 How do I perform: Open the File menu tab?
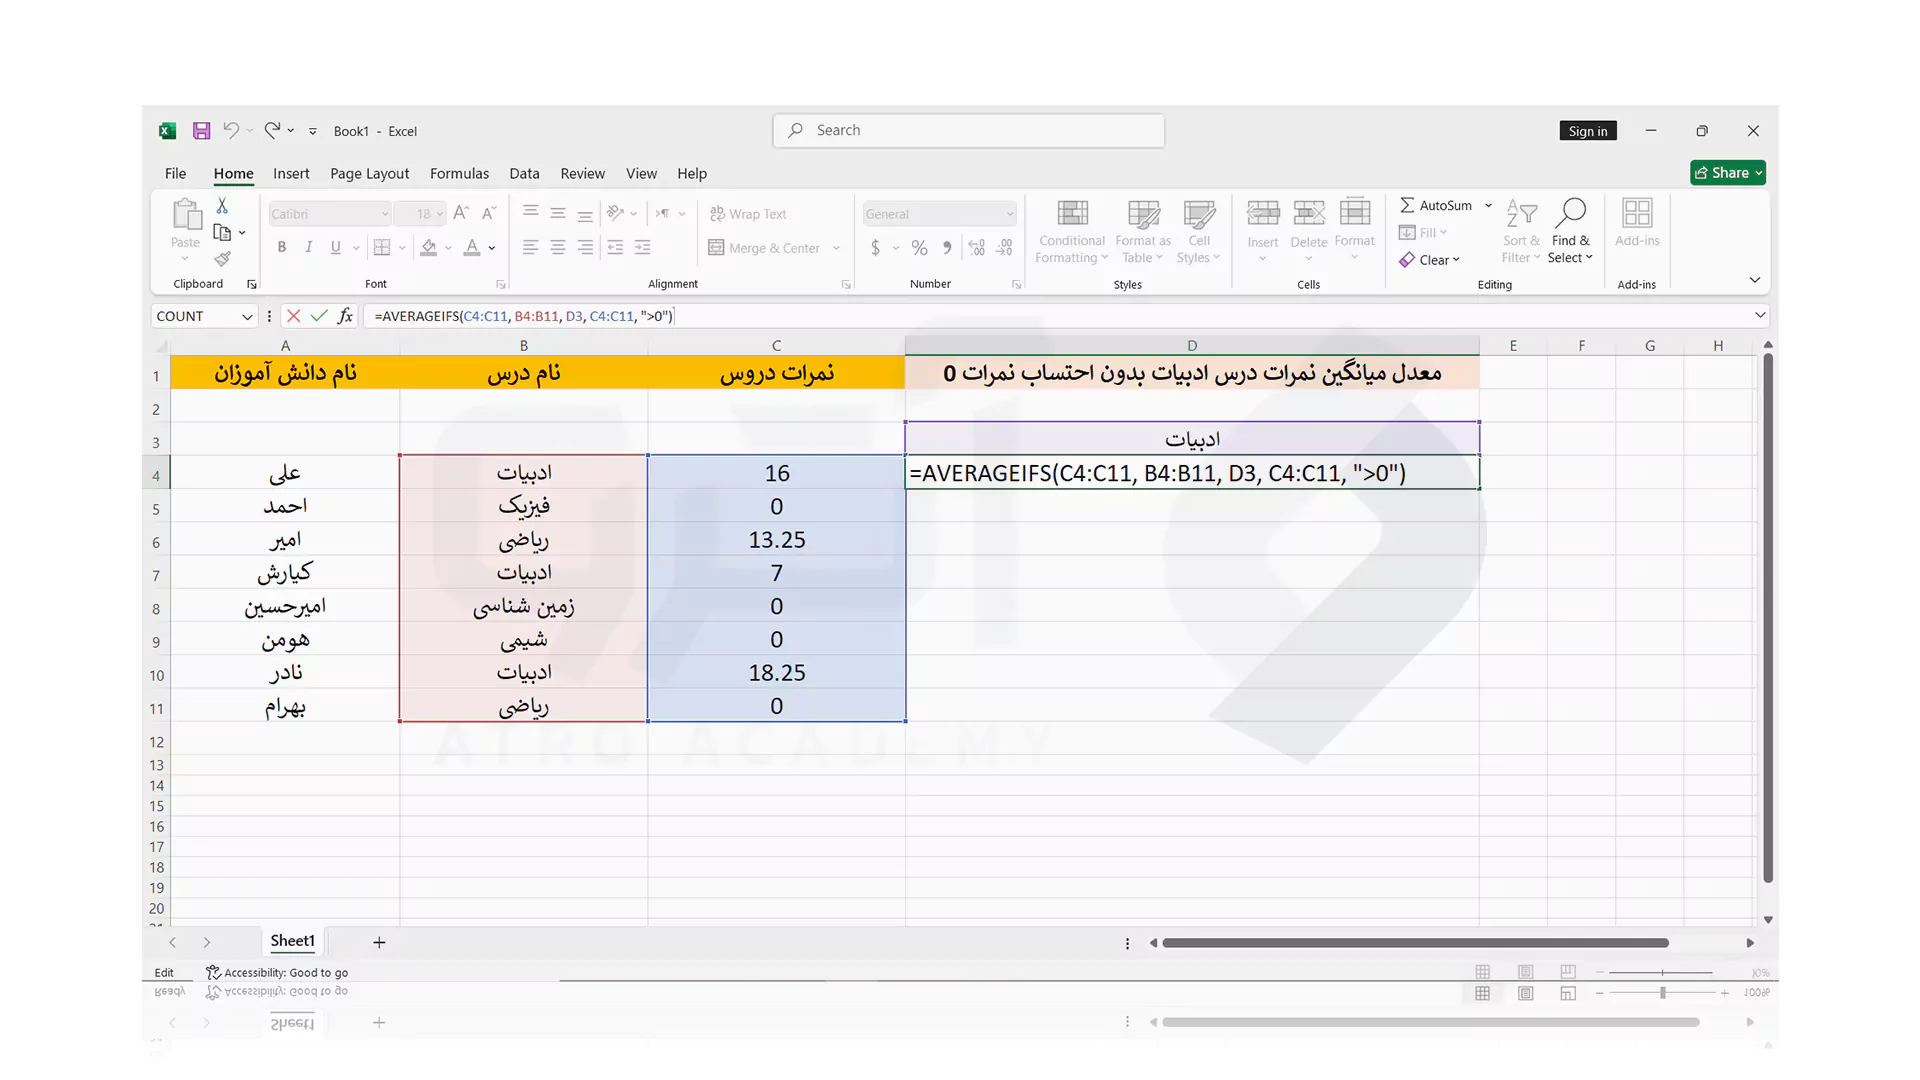(x=175, y=173)
